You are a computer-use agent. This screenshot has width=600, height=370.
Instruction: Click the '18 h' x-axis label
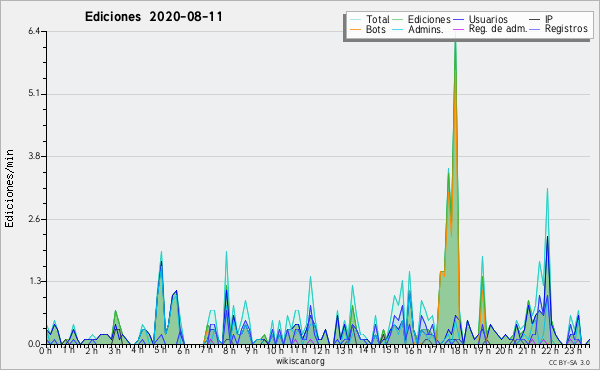(x=459, y=350)
